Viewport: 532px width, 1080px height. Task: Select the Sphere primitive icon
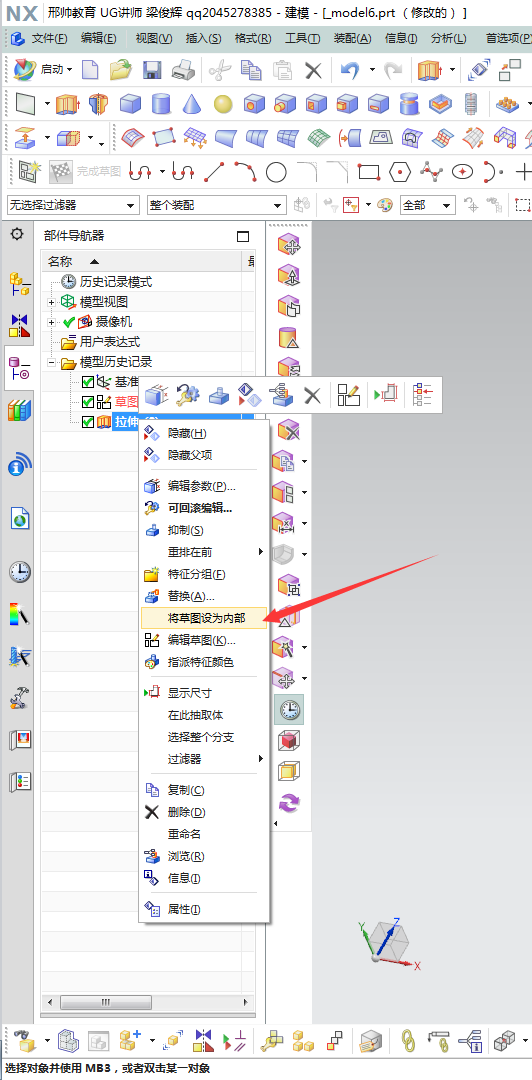click(x=223, y=104)
